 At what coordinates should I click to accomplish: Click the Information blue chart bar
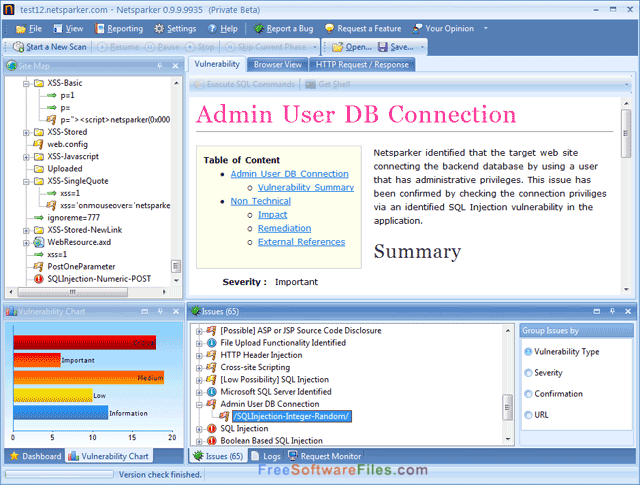[x=61, y=413]
